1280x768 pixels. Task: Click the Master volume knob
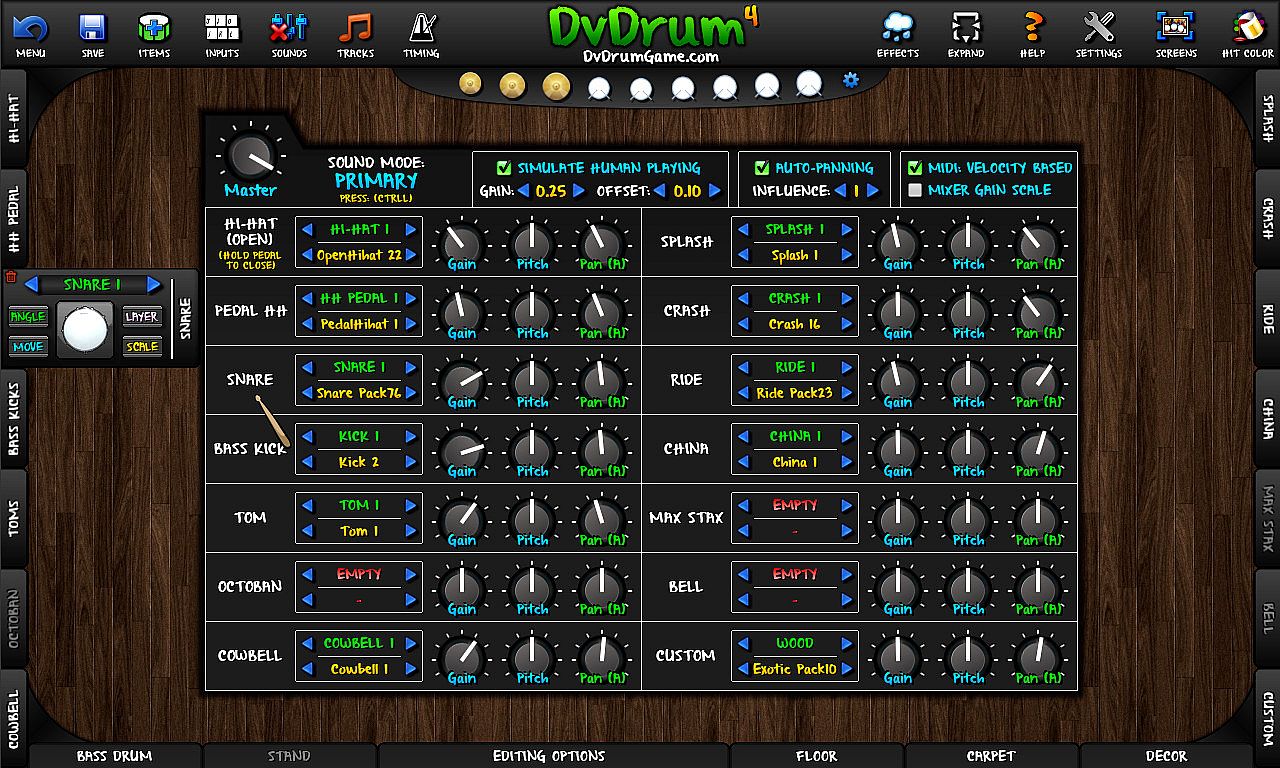pyautogui.click(x=250, y=155)
